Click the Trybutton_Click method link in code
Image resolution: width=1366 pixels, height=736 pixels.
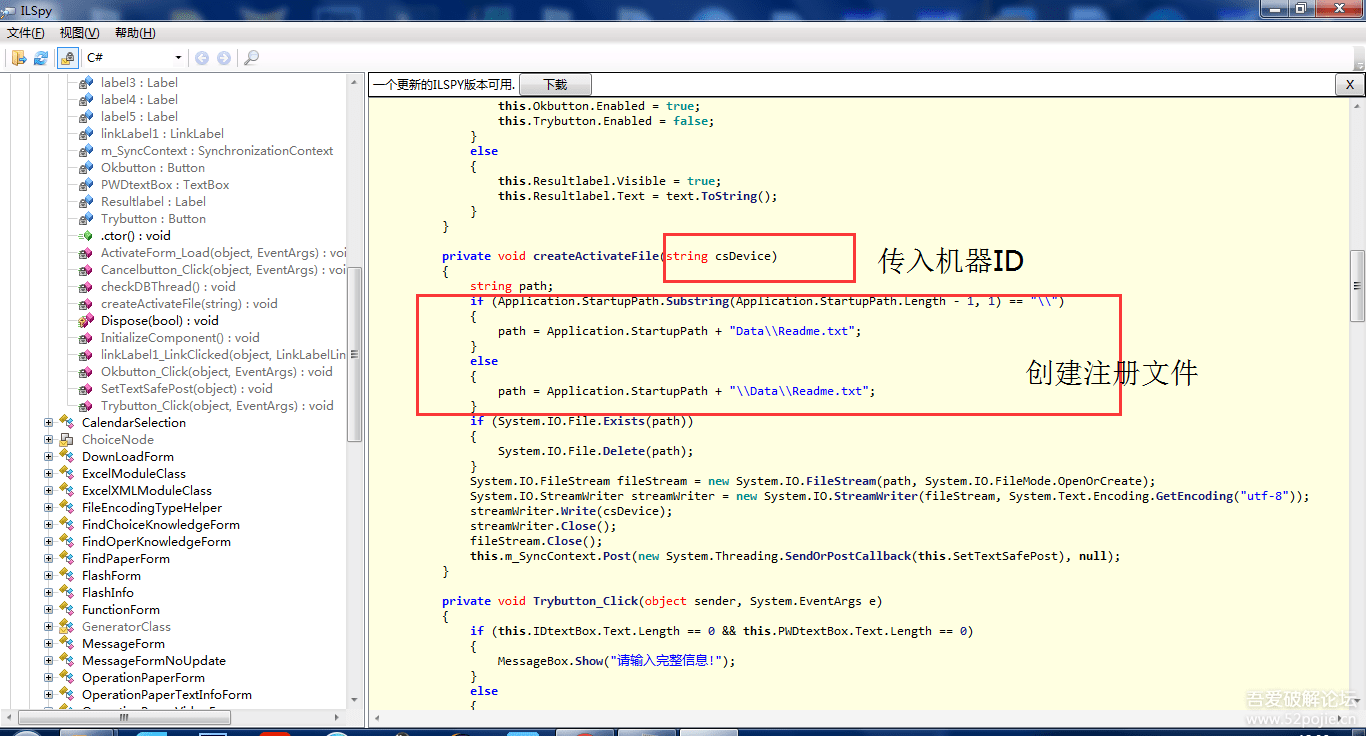point(585,601)
